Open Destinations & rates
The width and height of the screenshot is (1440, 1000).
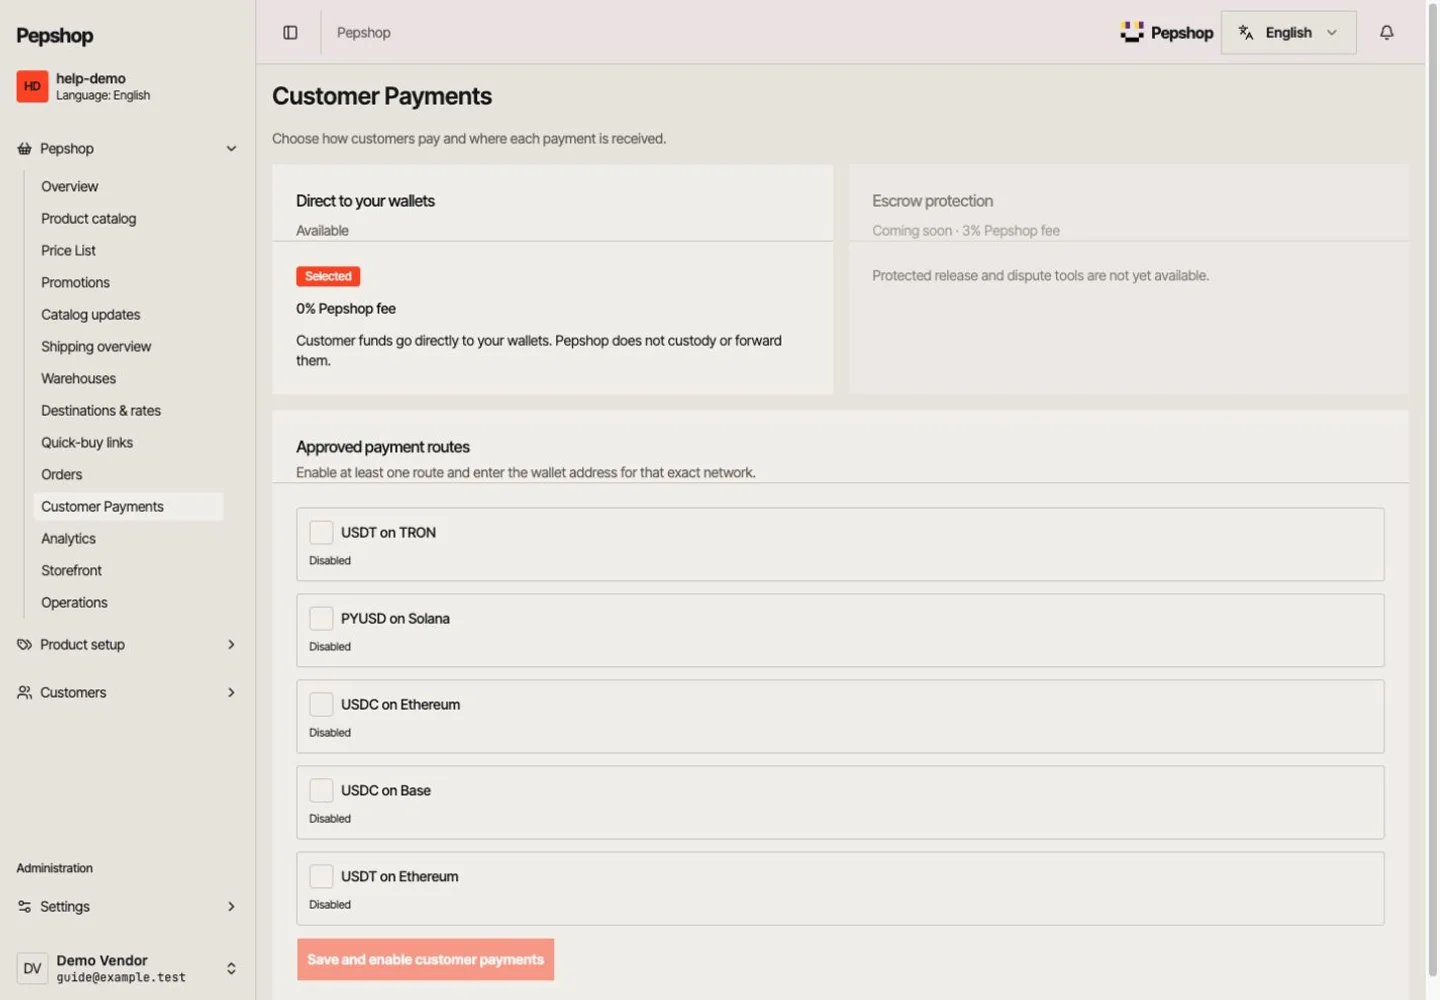pyautogui.click(x=128, y=411)
